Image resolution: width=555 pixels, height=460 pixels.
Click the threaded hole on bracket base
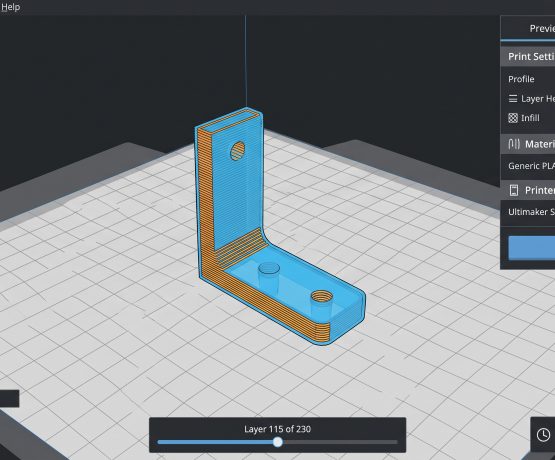pos(322,296)
